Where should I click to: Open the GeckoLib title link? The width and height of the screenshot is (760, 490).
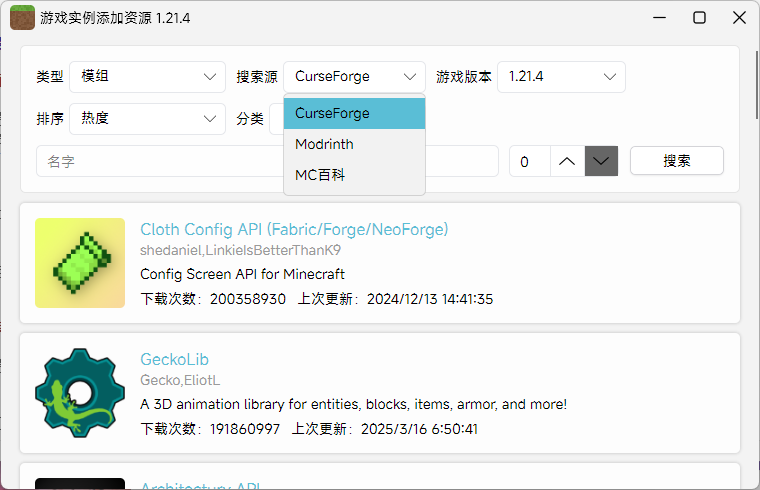pos(174,360)
